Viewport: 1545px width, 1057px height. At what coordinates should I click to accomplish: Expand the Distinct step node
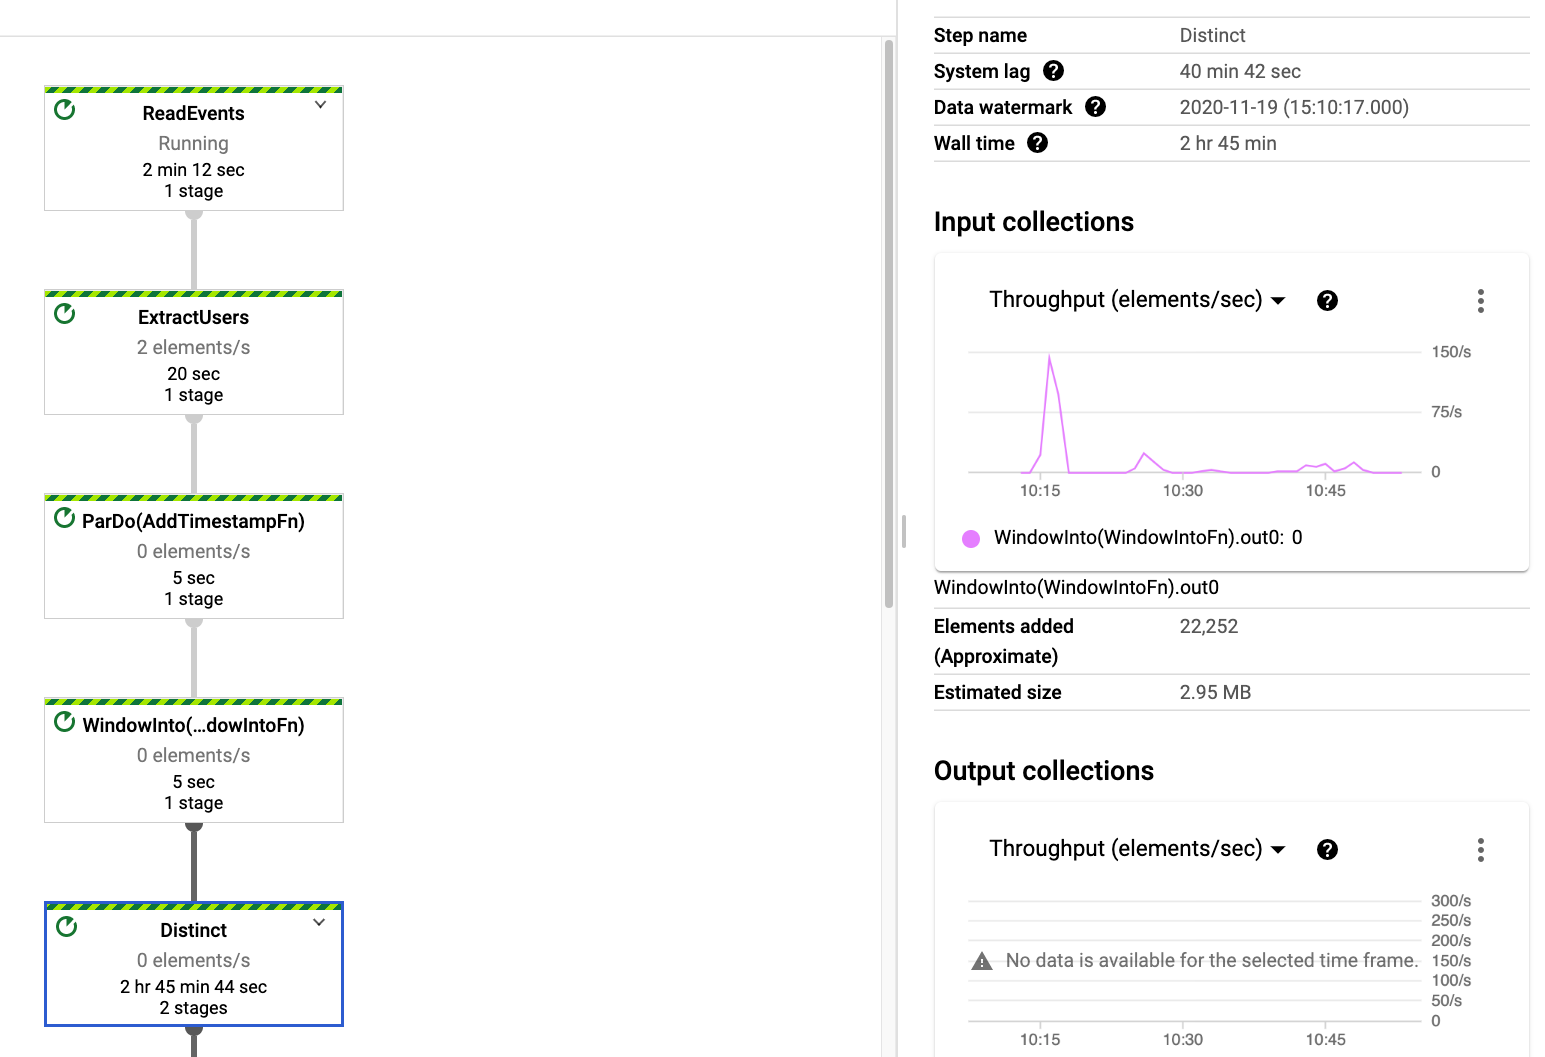click(319, 922)
